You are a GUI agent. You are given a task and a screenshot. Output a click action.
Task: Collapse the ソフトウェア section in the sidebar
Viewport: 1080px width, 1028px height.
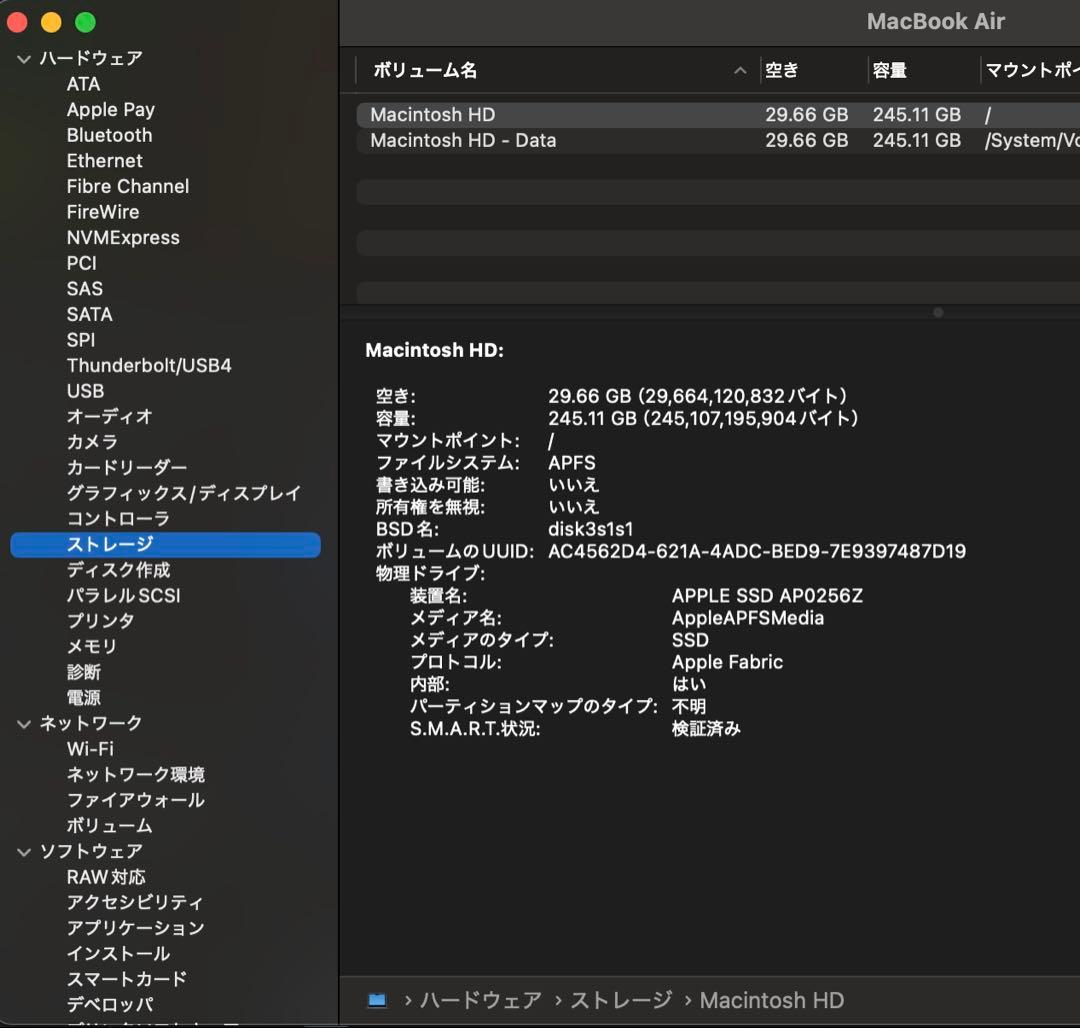pyautogui.click(x=23, y=851)
